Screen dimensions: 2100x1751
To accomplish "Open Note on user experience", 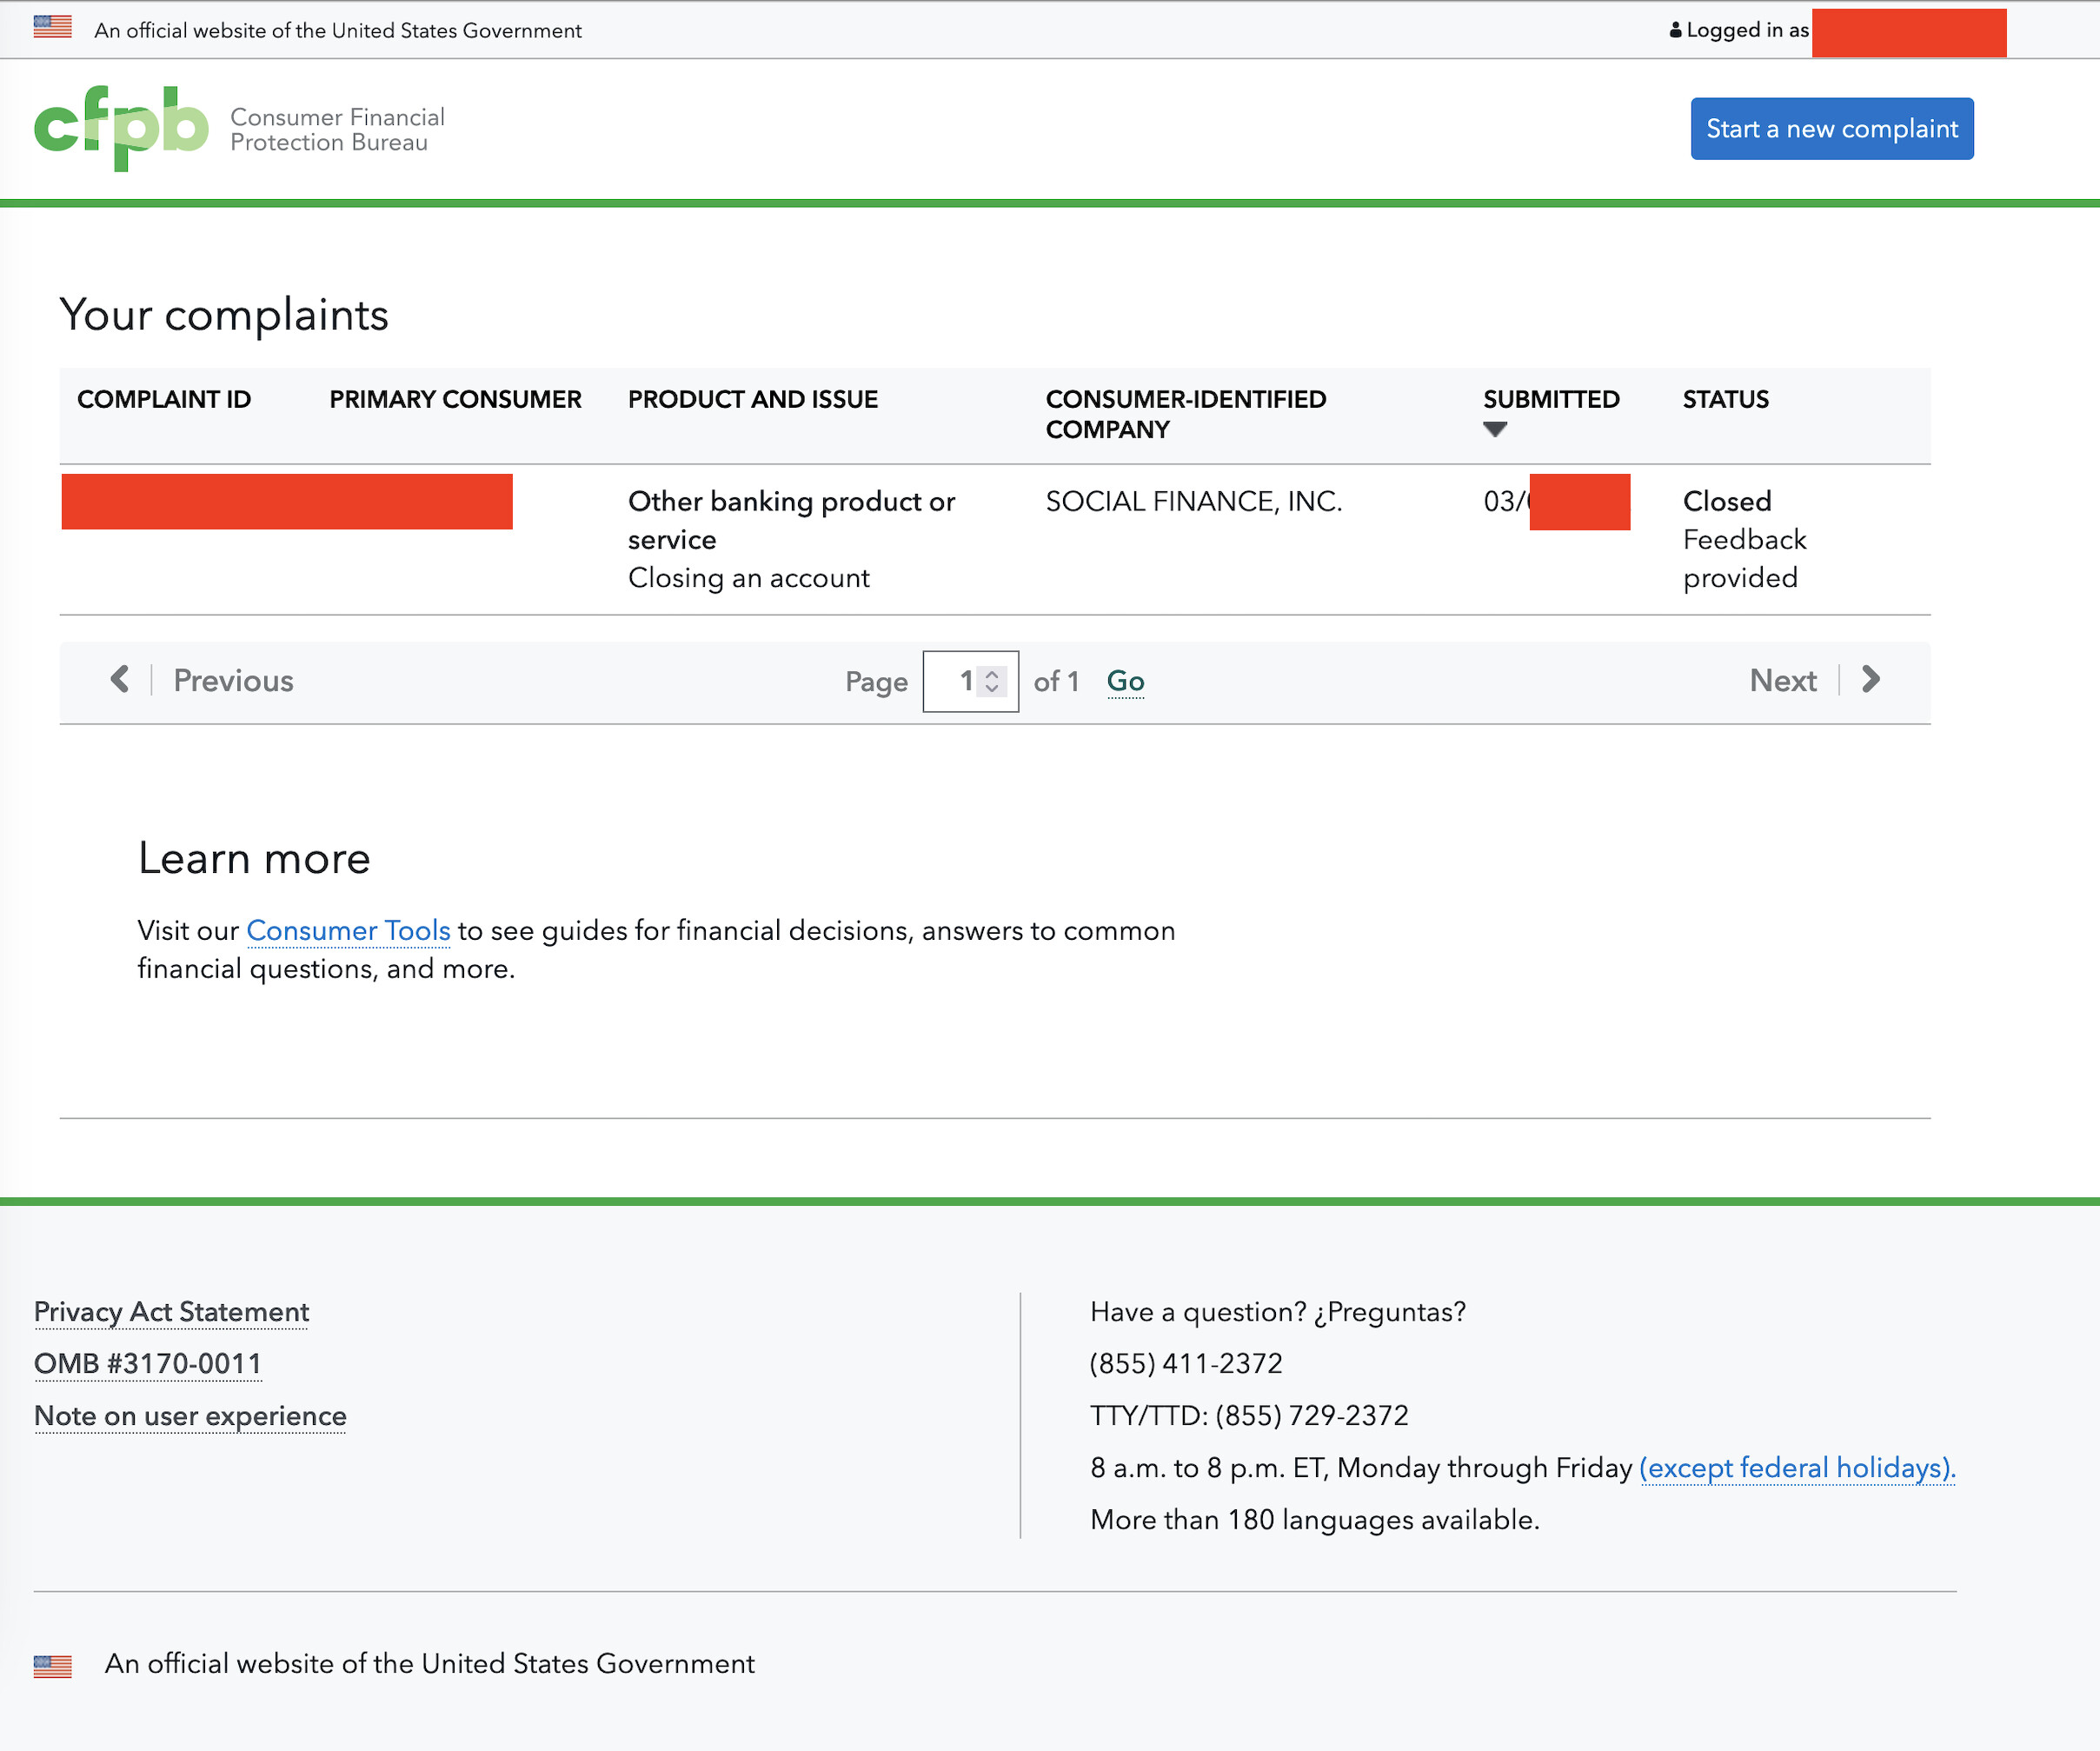I will (190, 1416).
